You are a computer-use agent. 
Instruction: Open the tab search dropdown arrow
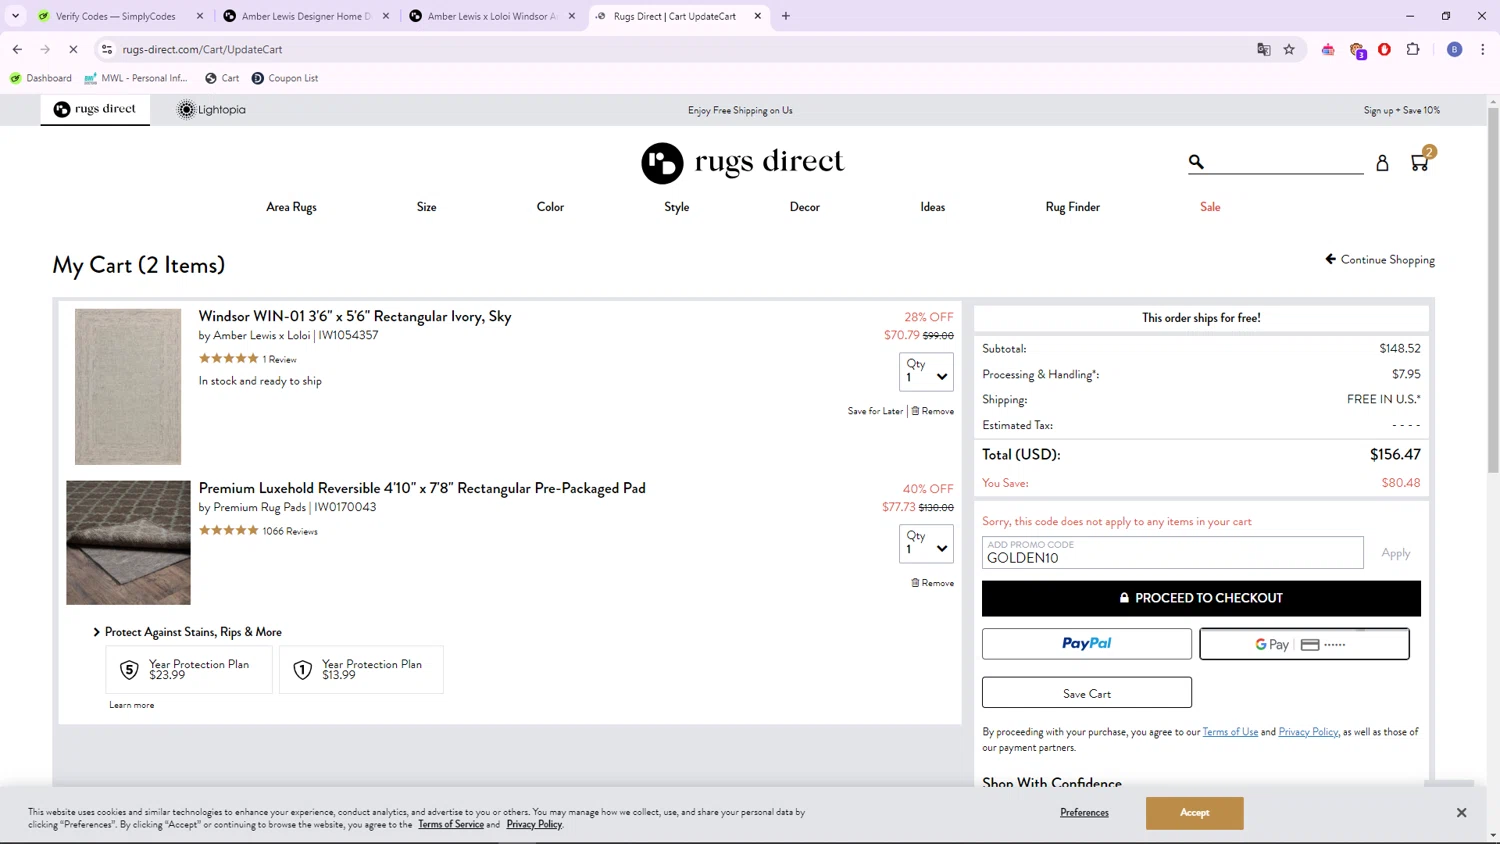point(15,16)
